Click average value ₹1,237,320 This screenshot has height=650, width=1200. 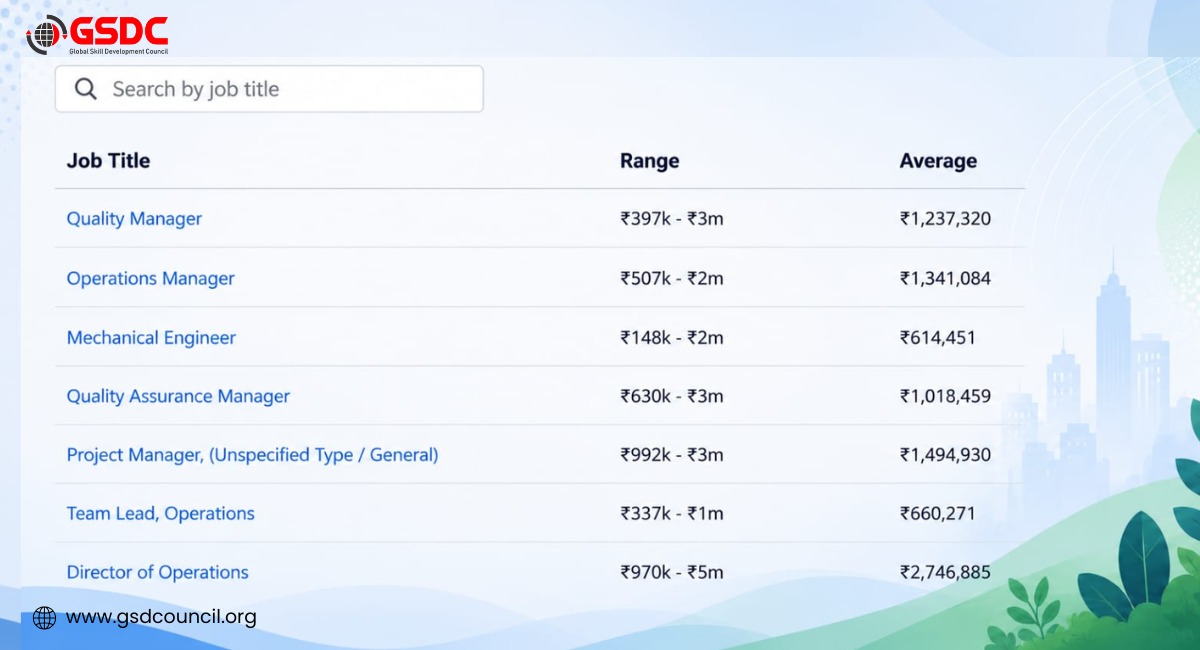coord(945,218)
